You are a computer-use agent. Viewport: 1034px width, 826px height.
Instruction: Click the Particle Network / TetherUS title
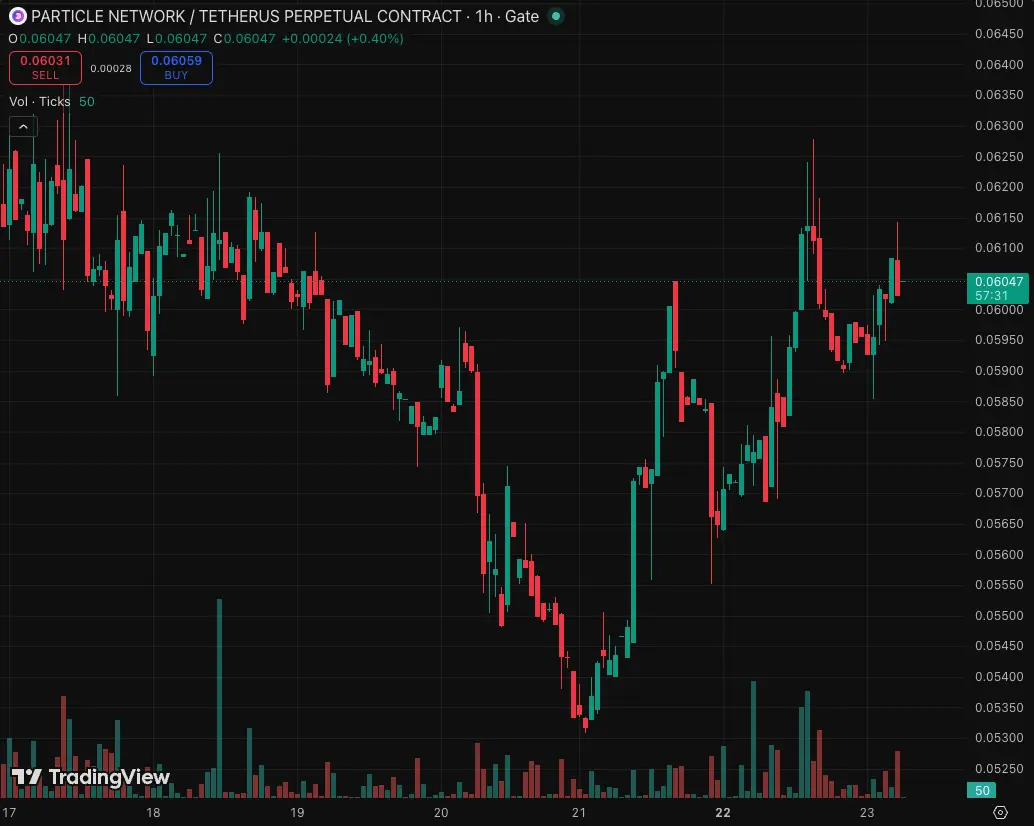(x=246, y=16)
